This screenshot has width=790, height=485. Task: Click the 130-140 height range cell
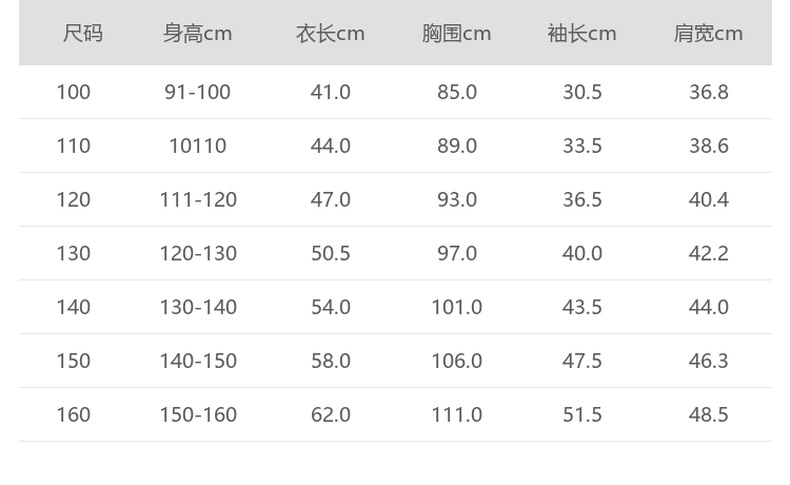pos(198,307)
